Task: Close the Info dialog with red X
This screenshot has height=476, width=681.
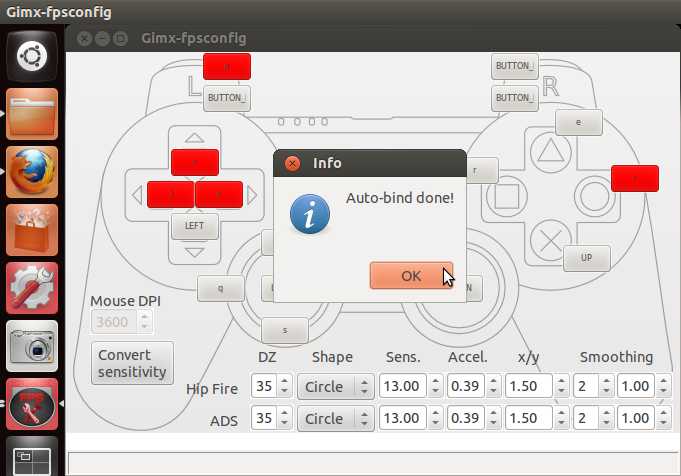Action: click(x=293, y=163)
